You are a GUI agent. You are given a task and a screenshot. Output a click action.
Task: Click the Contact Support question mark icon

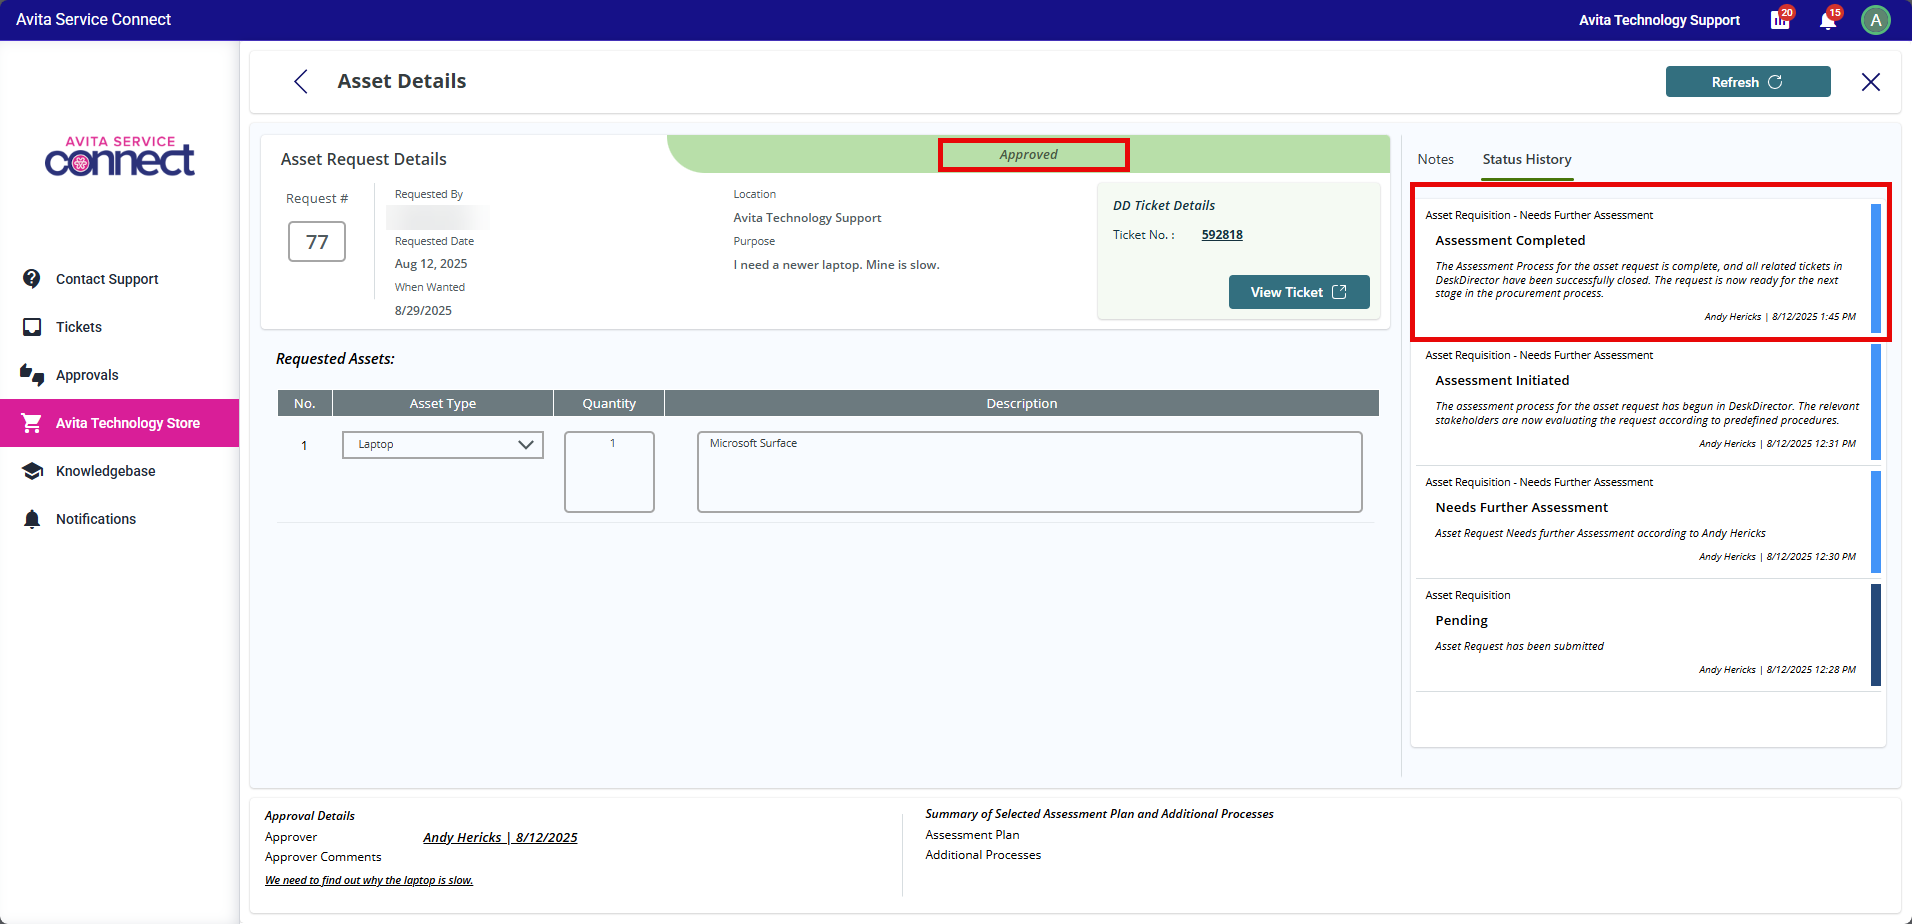click(32, 279)
